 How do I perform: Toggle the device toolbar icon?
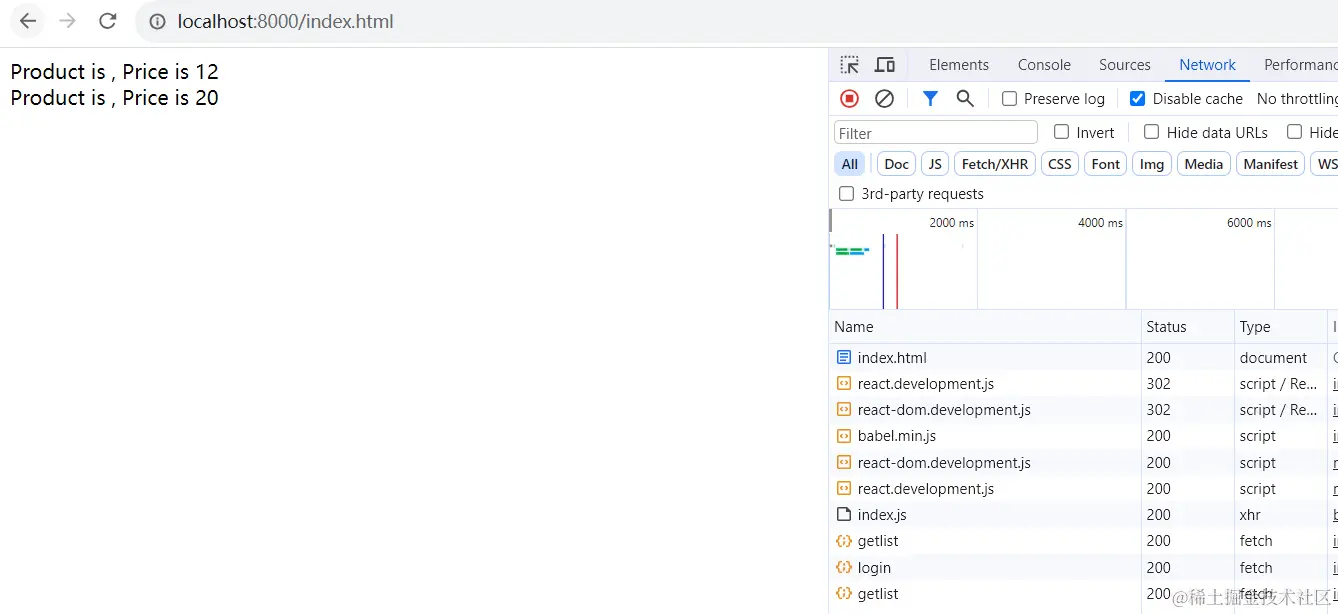pyautogui.click(x=885, y=65)
